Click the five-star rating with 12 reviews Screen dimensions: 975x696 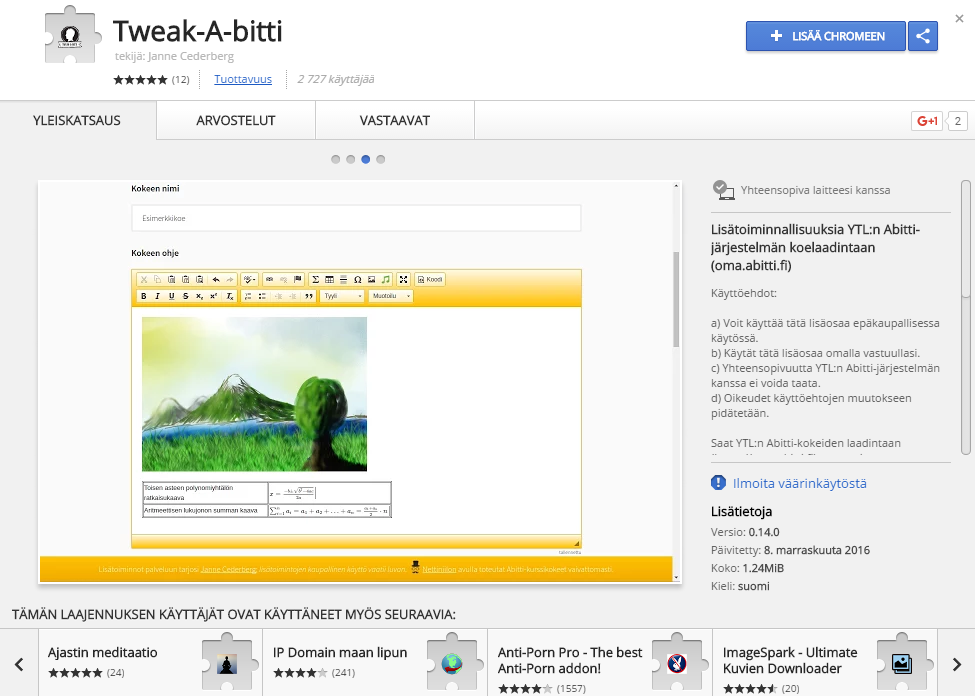click(x=151, y=80)
